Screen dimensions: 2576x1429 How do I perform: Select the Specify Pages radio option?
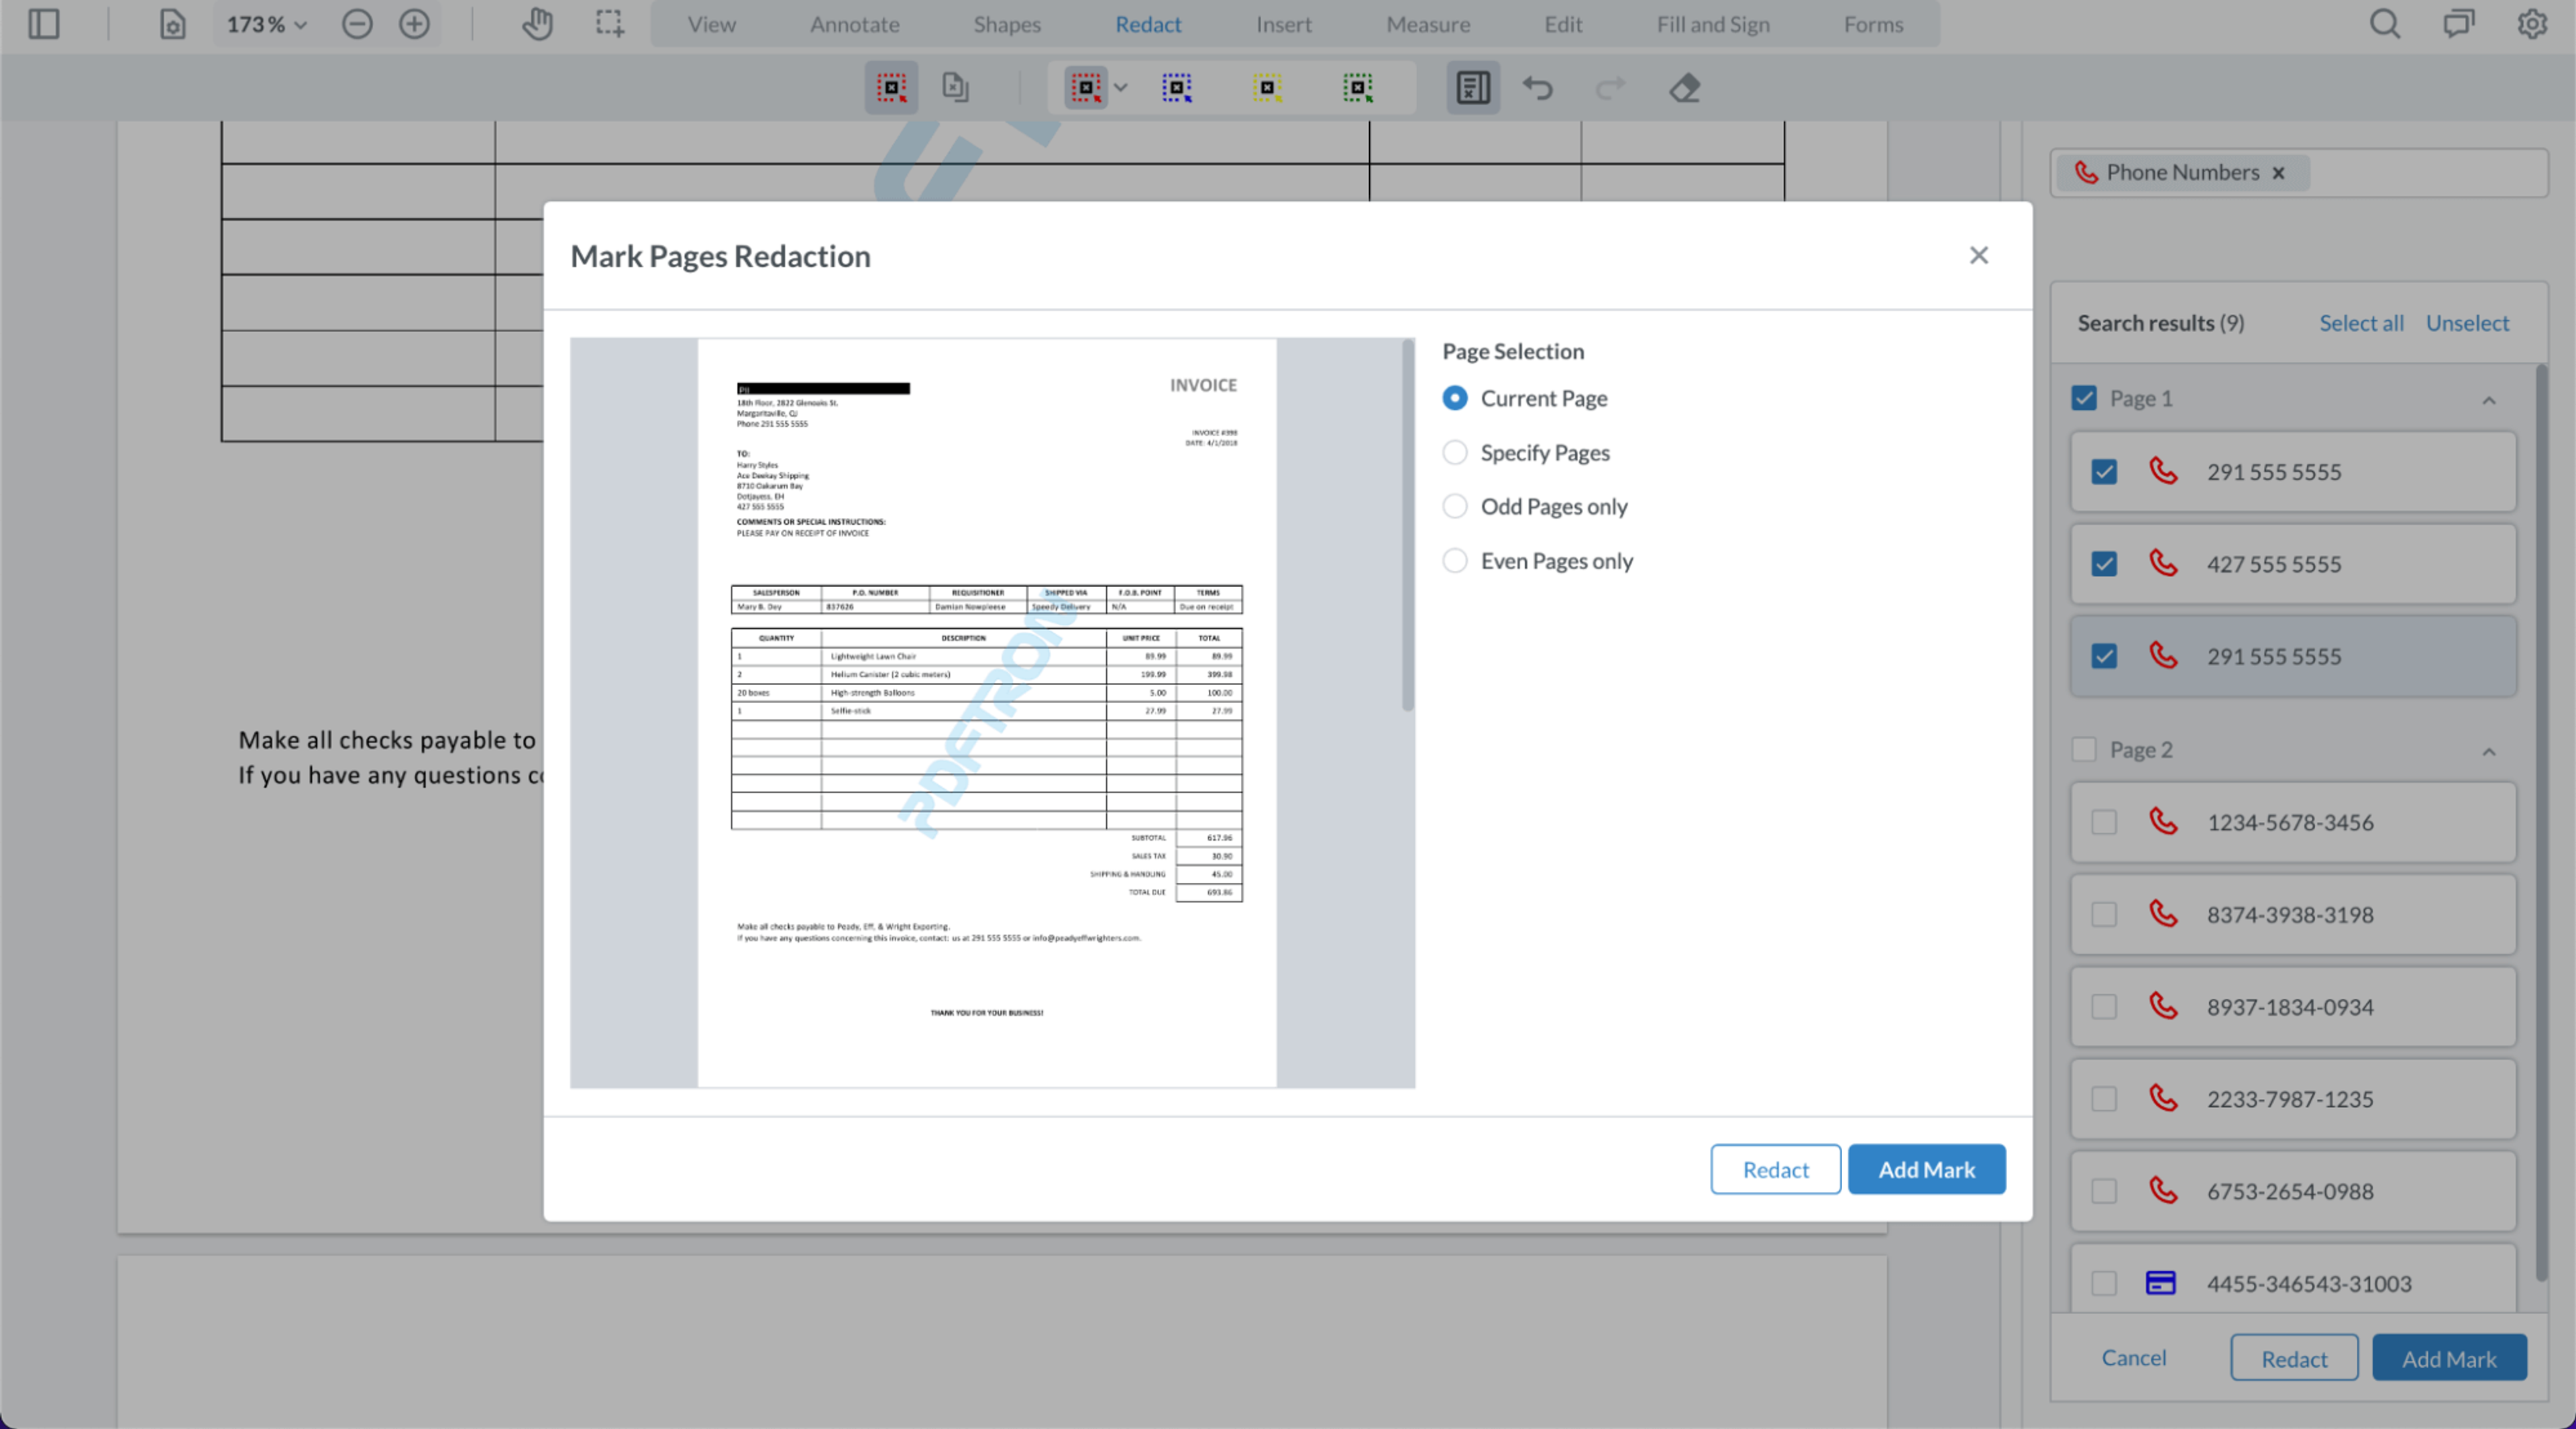coord(1455,453)
